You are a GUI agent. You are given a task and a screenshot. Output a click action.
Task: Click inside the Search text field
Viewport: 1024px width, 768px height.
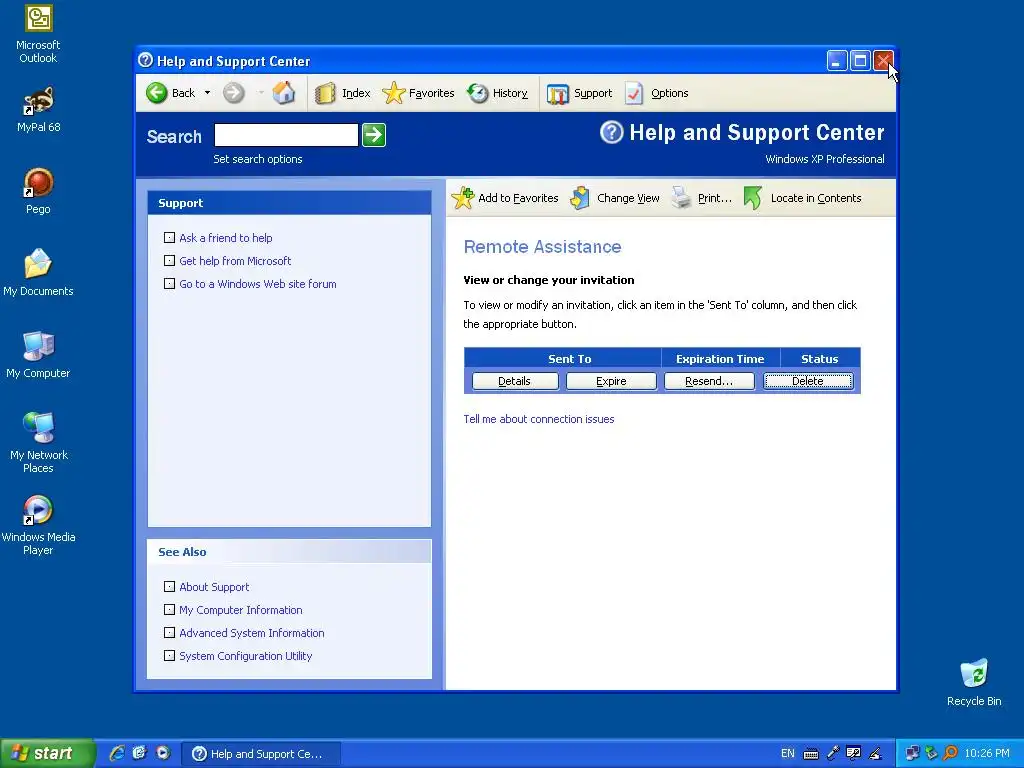pos(286,135)
